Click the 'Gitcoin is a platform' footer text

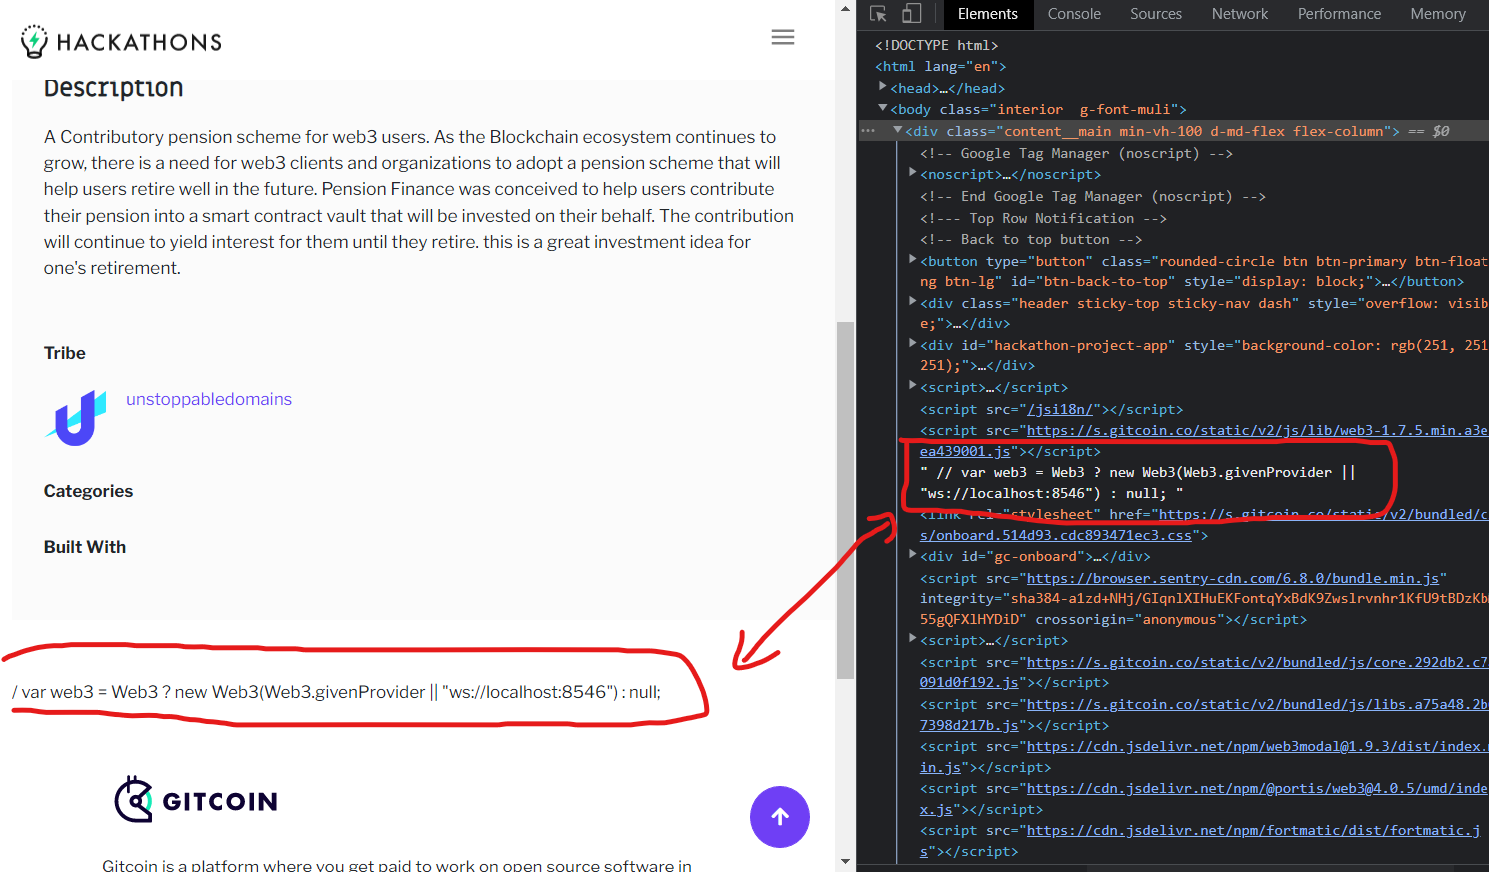click(397, 865)
